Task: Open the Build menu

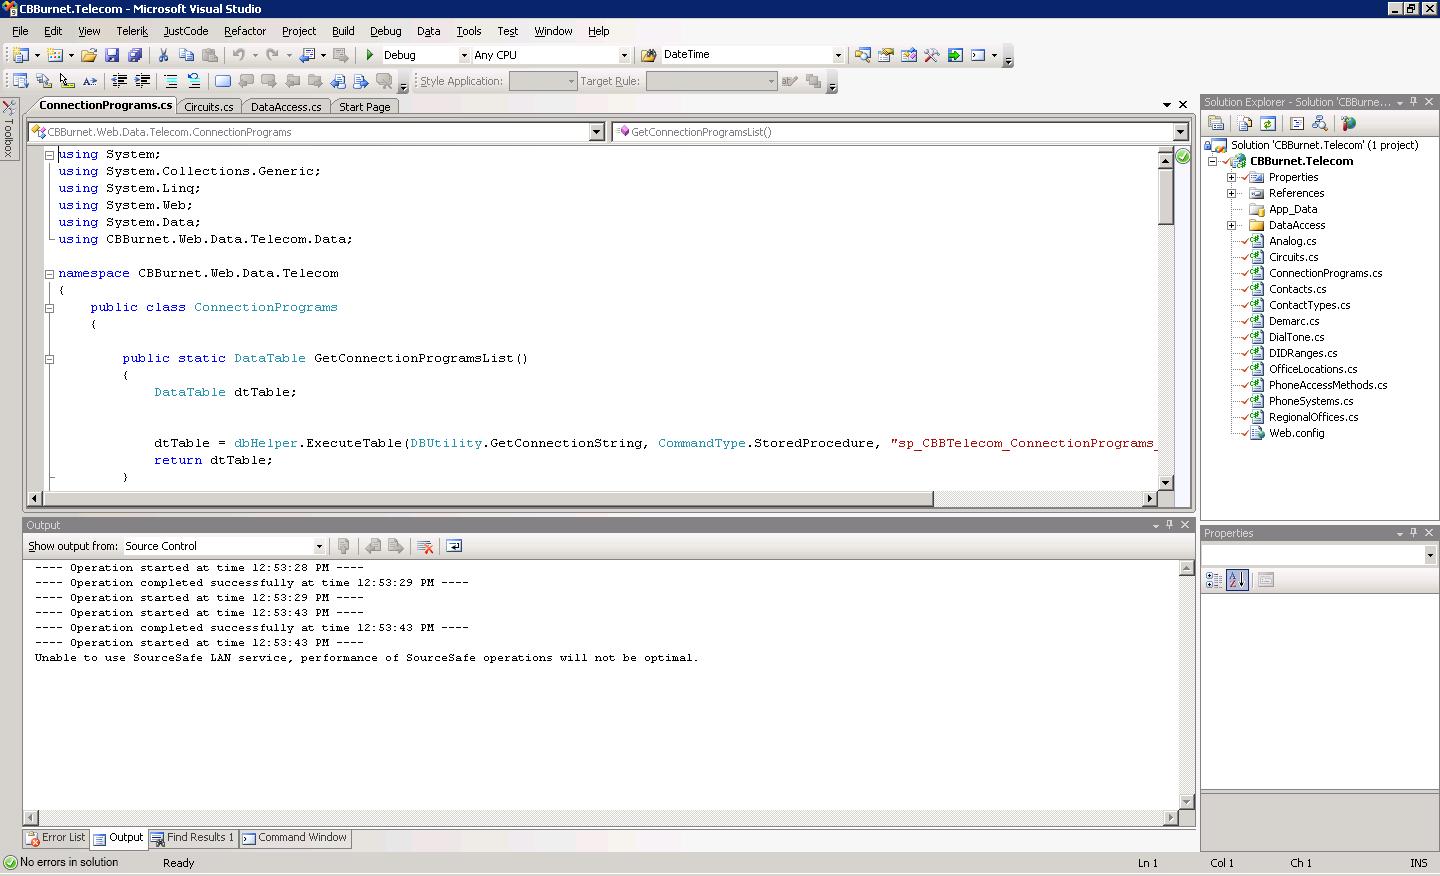Action: coord(343,31)
